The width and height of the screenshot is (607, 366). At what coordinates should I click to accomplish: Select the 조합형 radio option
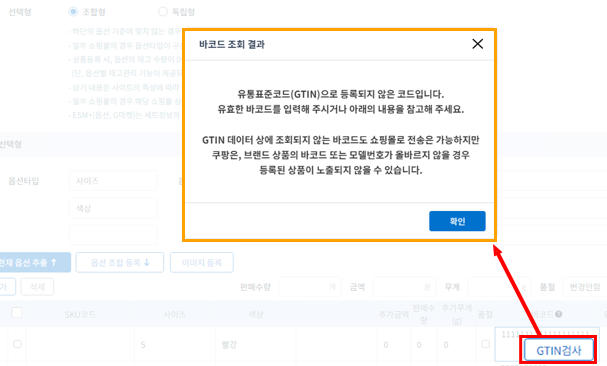73,12
